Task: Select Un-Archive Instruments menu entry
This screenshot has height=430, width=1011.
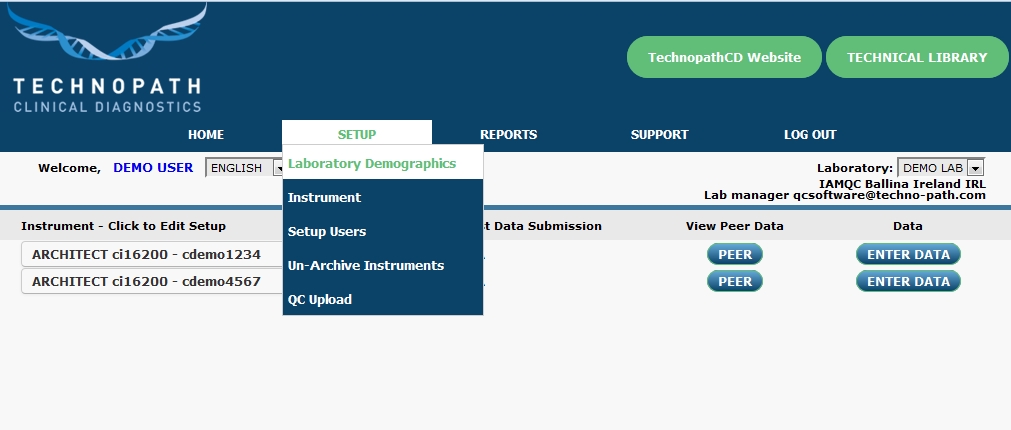Action: (x=383, y=266)
